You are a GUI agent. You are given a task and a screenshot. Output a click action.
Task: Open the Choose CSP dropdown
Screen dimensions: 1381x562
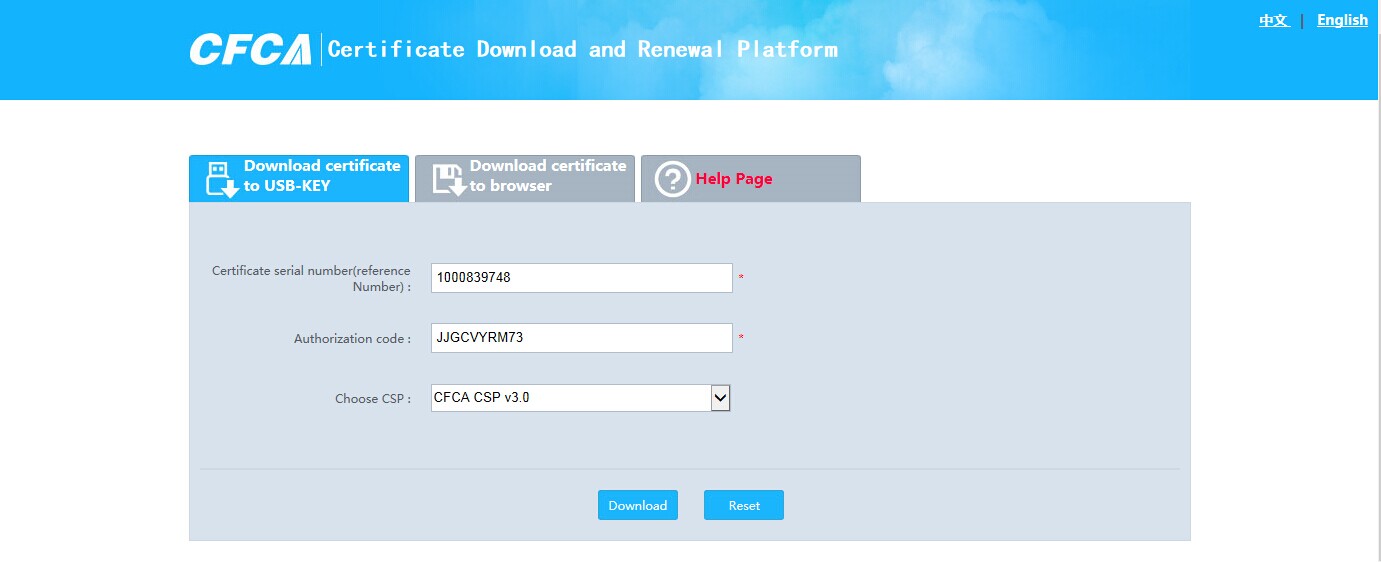tap(581, 398)
